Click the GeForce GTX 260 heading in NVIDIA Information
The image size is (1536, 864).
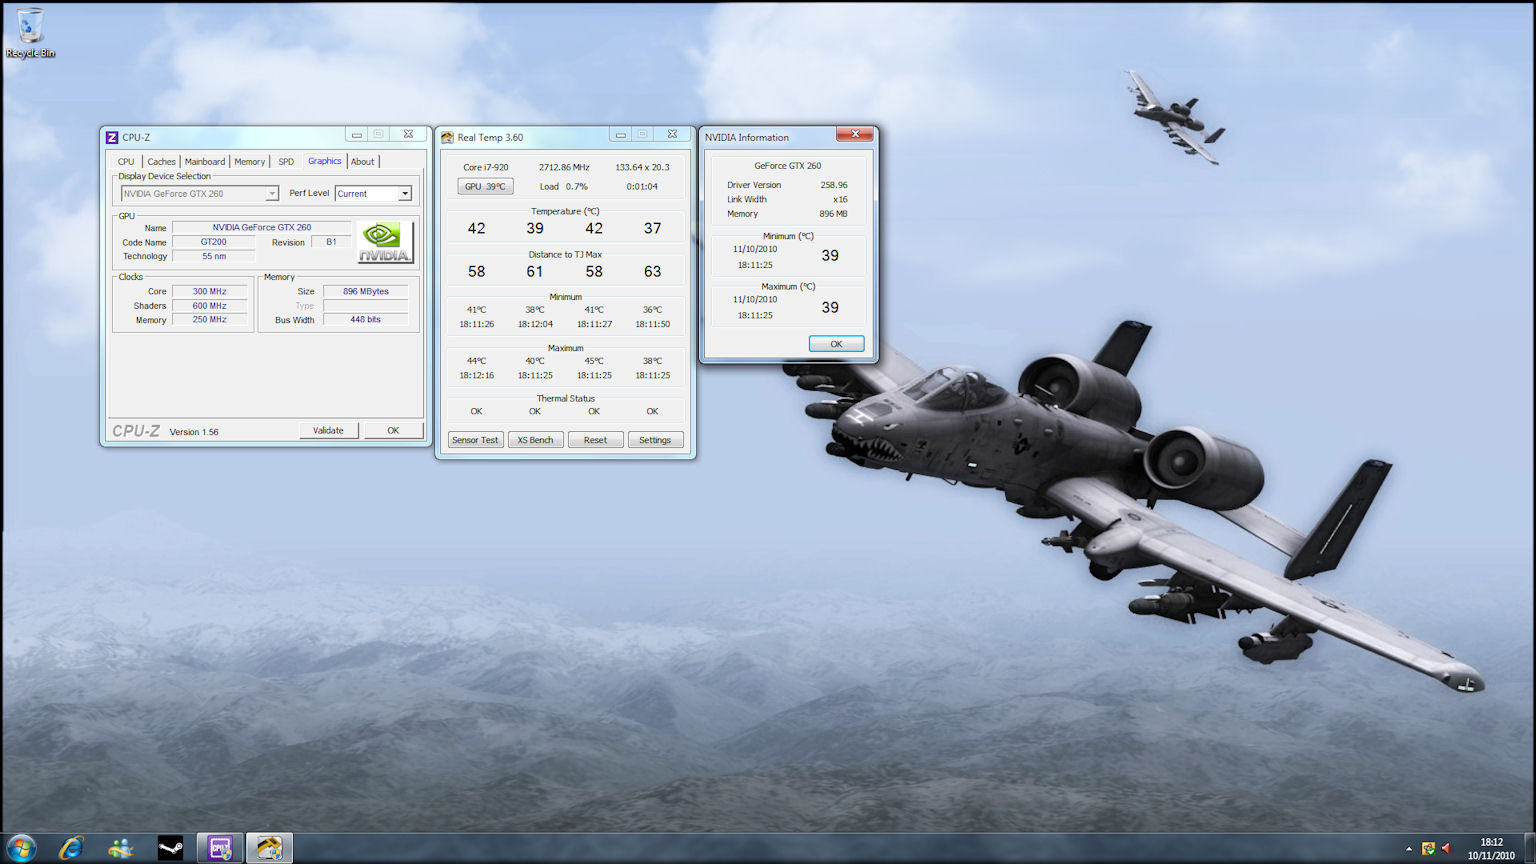[x=787, y=166]
